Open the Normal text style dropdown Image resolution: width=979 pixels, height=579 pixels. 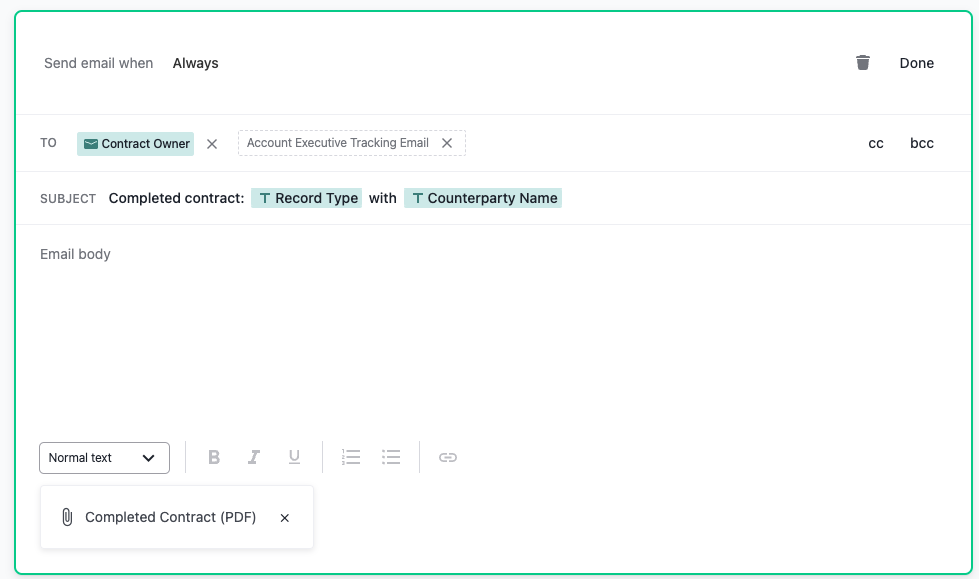(x=104, y=457)
